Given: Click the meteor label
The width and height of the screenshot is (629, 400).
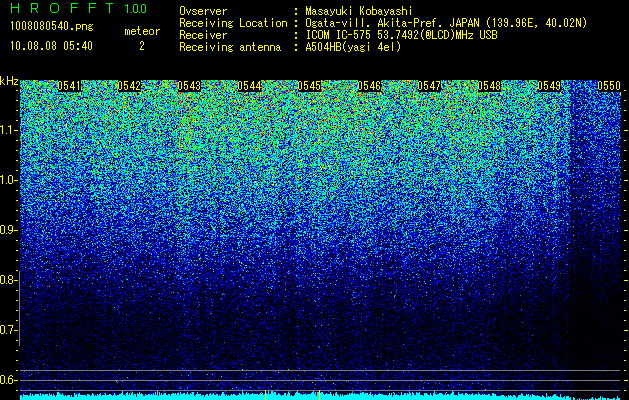Looking at the screenshot, I should point(142,31).
